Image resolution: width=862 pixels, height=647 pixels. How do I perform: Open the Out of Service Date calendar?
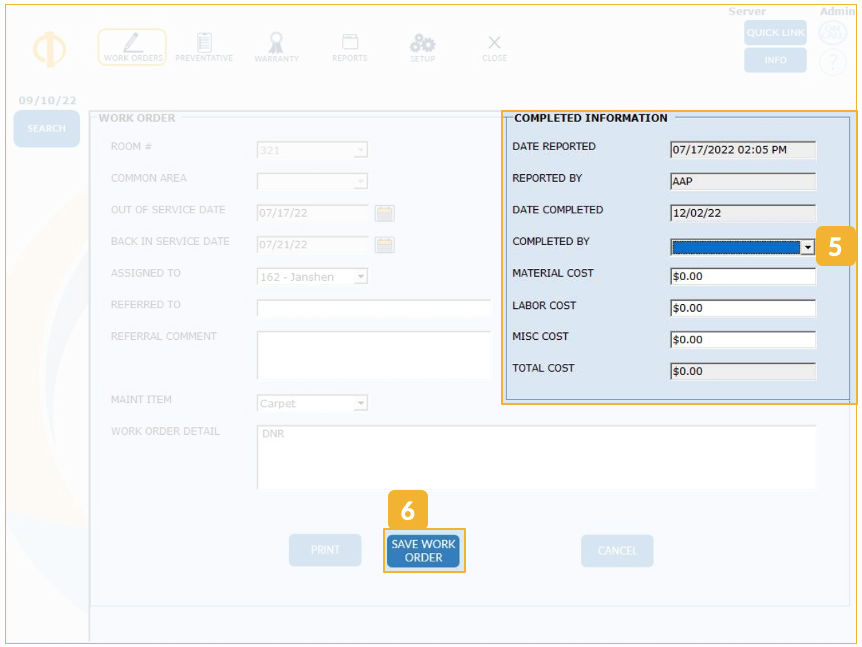[385, 213]
